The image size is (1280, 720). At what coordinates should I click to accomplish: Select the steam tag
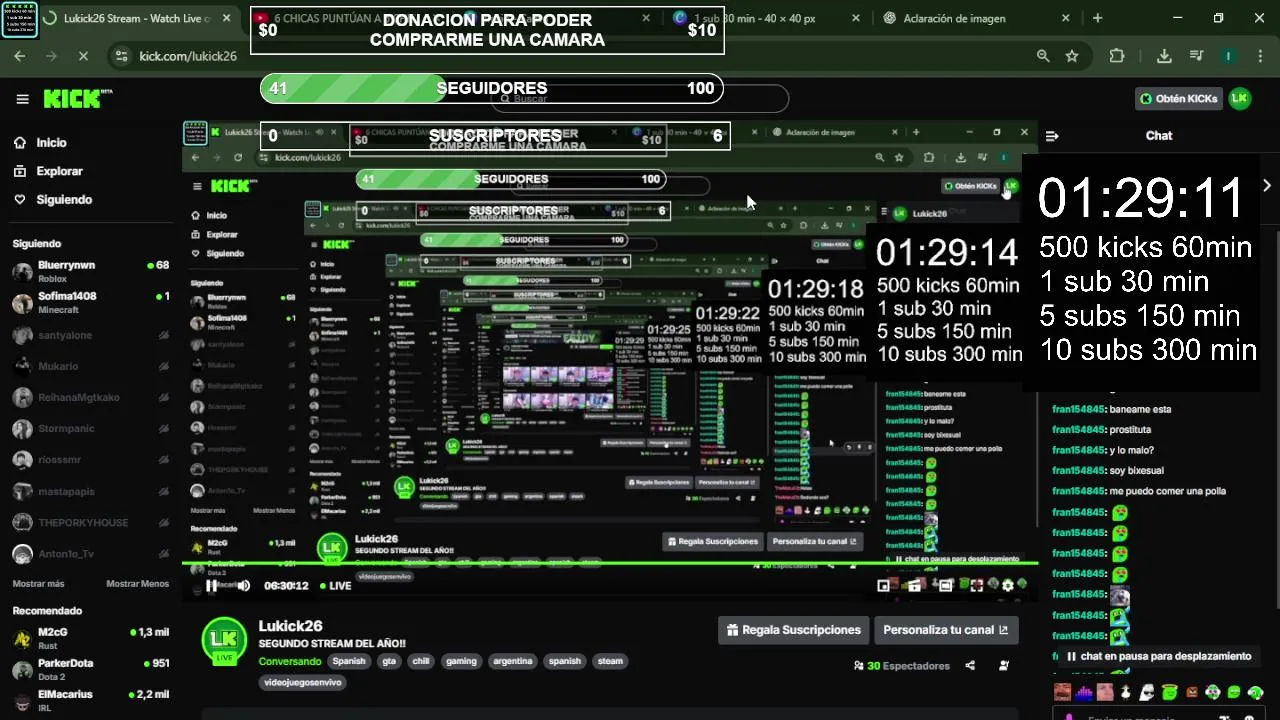(x=610, y=661)
